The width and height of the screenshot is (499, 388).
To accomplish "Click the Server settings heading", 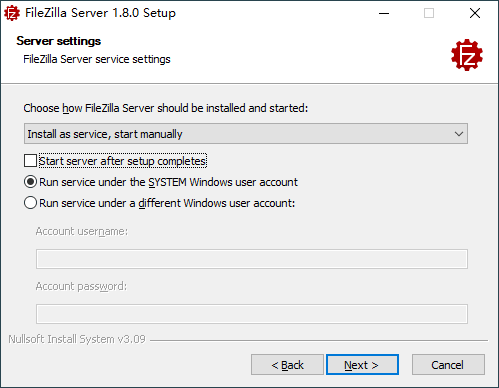I will pyautogui.click(x=59, y=41).
